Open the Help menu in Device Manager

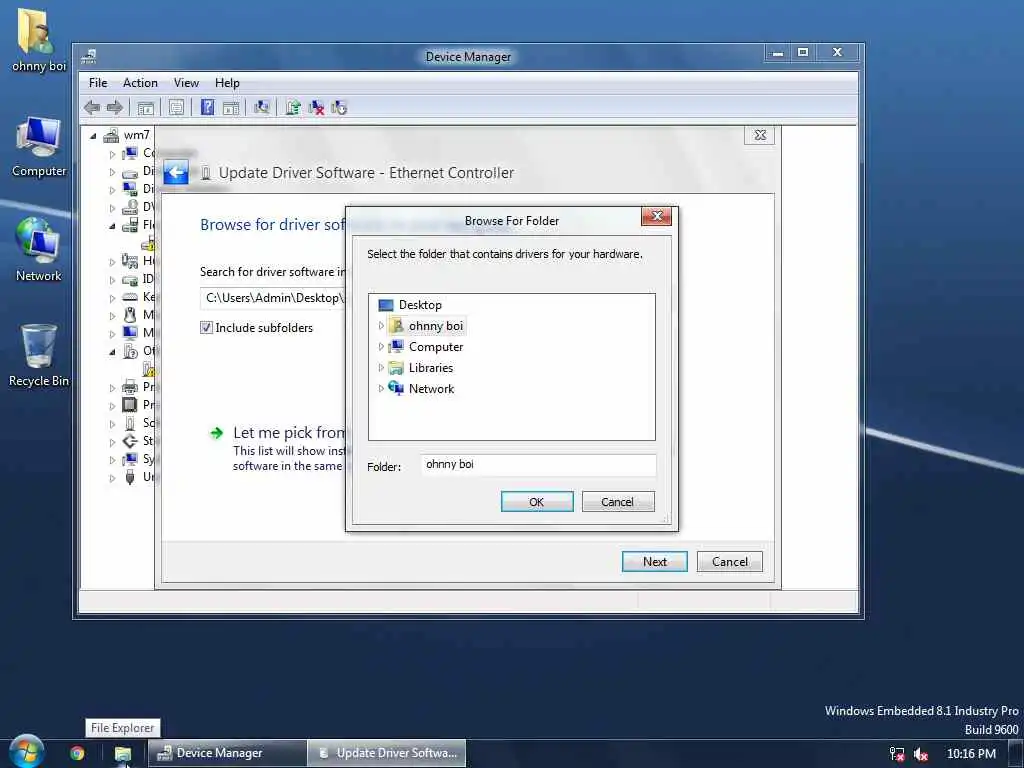(x=227, y=83)
